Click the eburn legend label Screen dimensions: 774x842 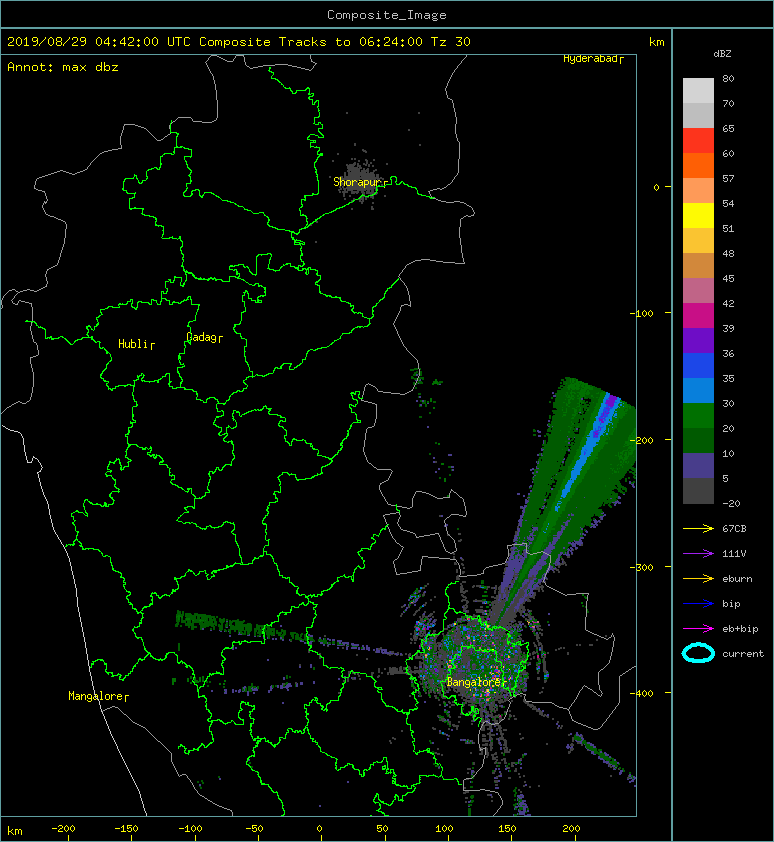[737, 578]
